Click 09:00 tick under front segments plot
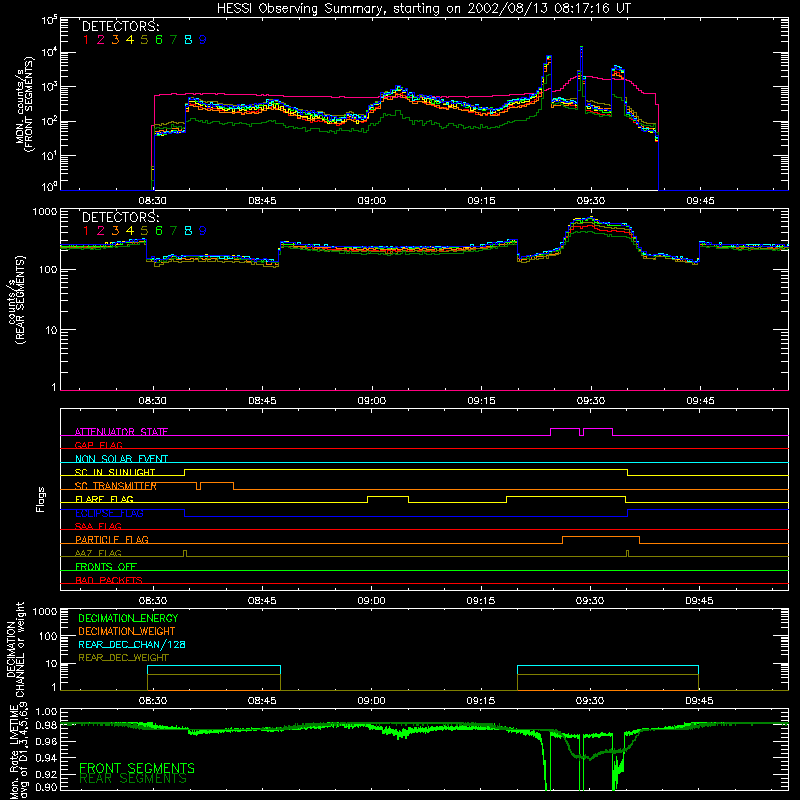The height and width of the screenshot is (800, 800). tap(371, 201)
